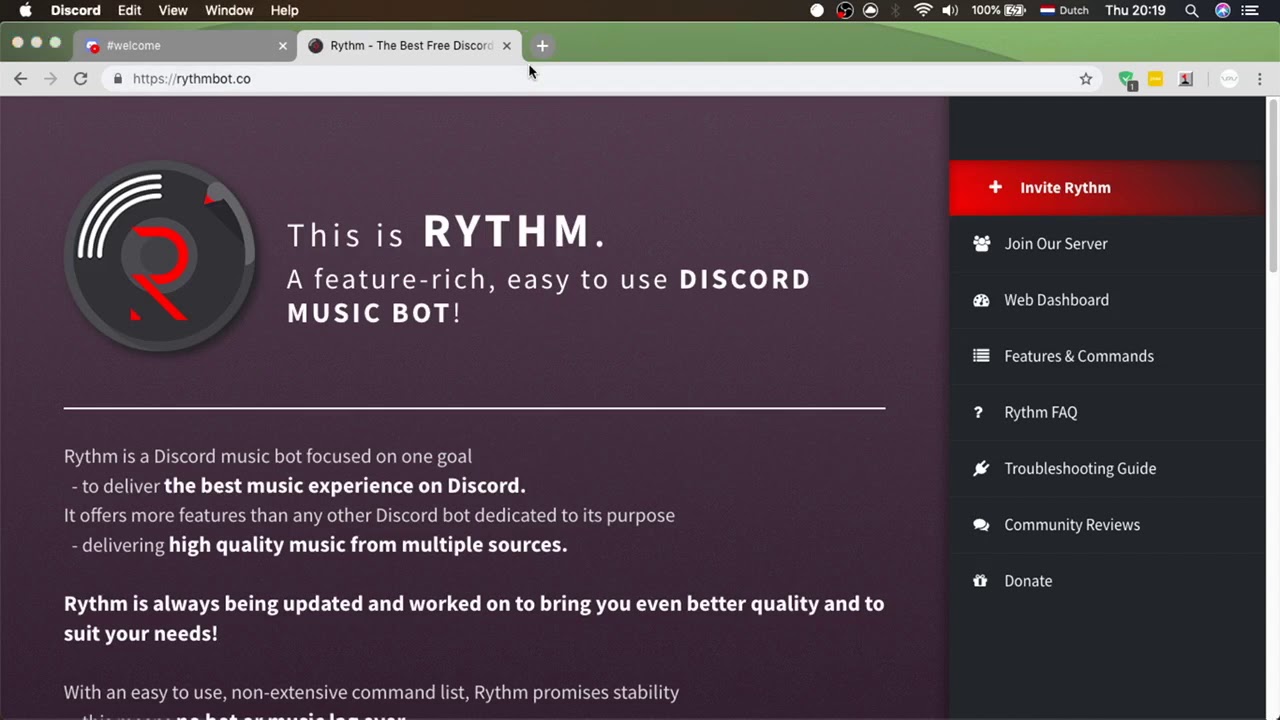Open the Discord menu in menu bar
Image resolution: width=1280 pixels, height=720 pixels.
pos(76,10)
